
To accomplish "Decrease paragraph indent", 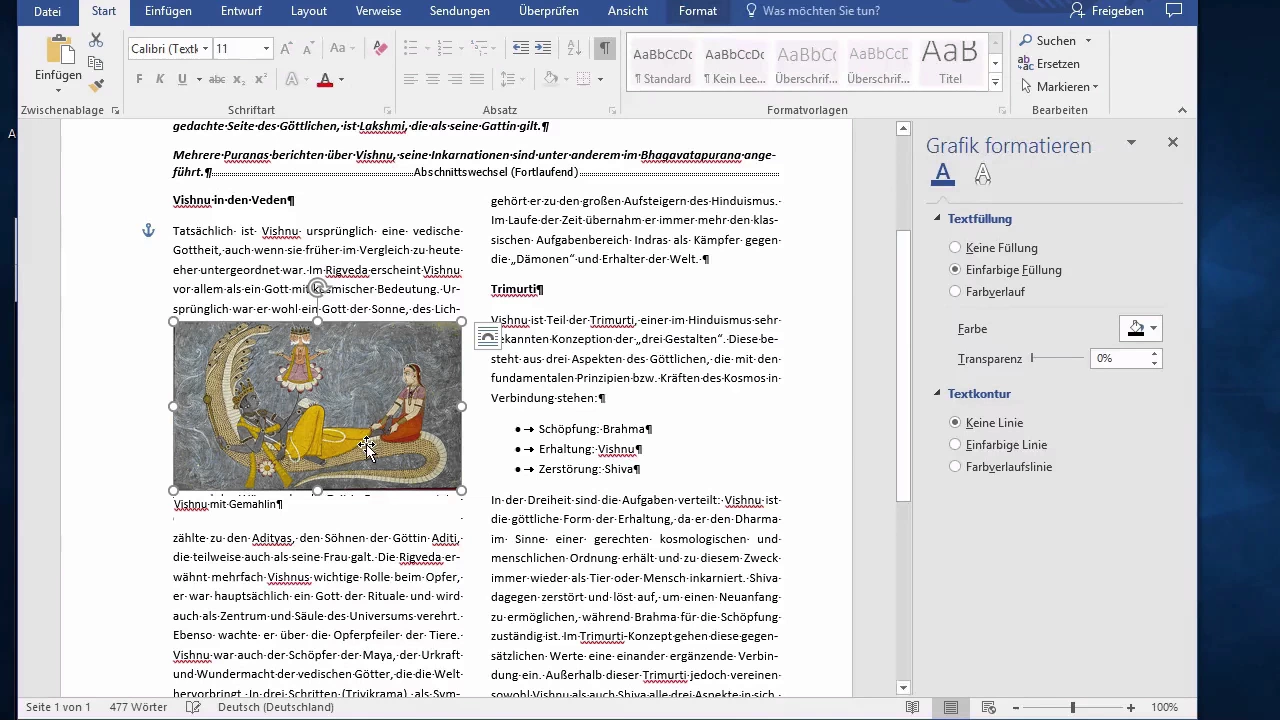I will coord(520,48).
